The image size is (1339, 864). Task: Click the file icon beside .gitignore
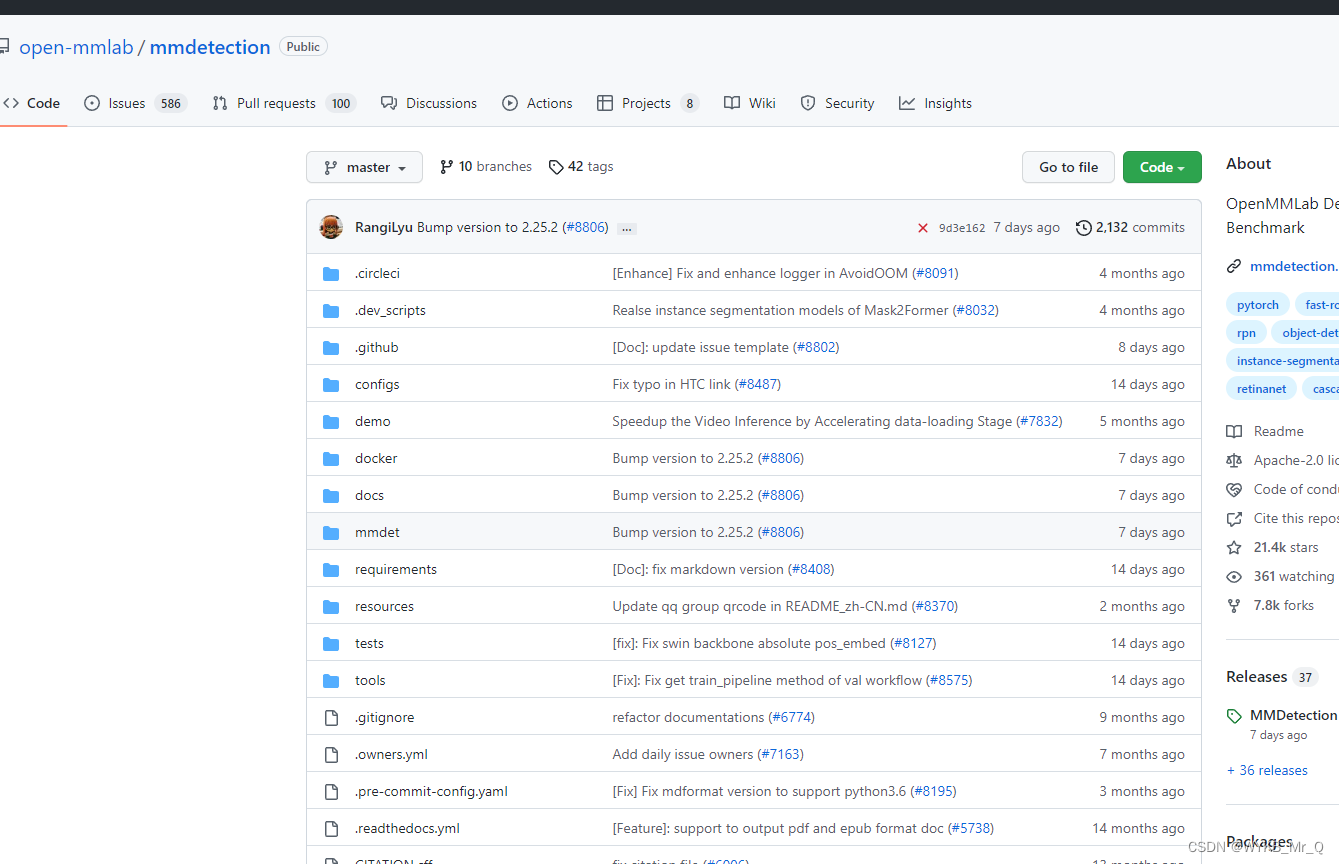click(x=331, y=717)
